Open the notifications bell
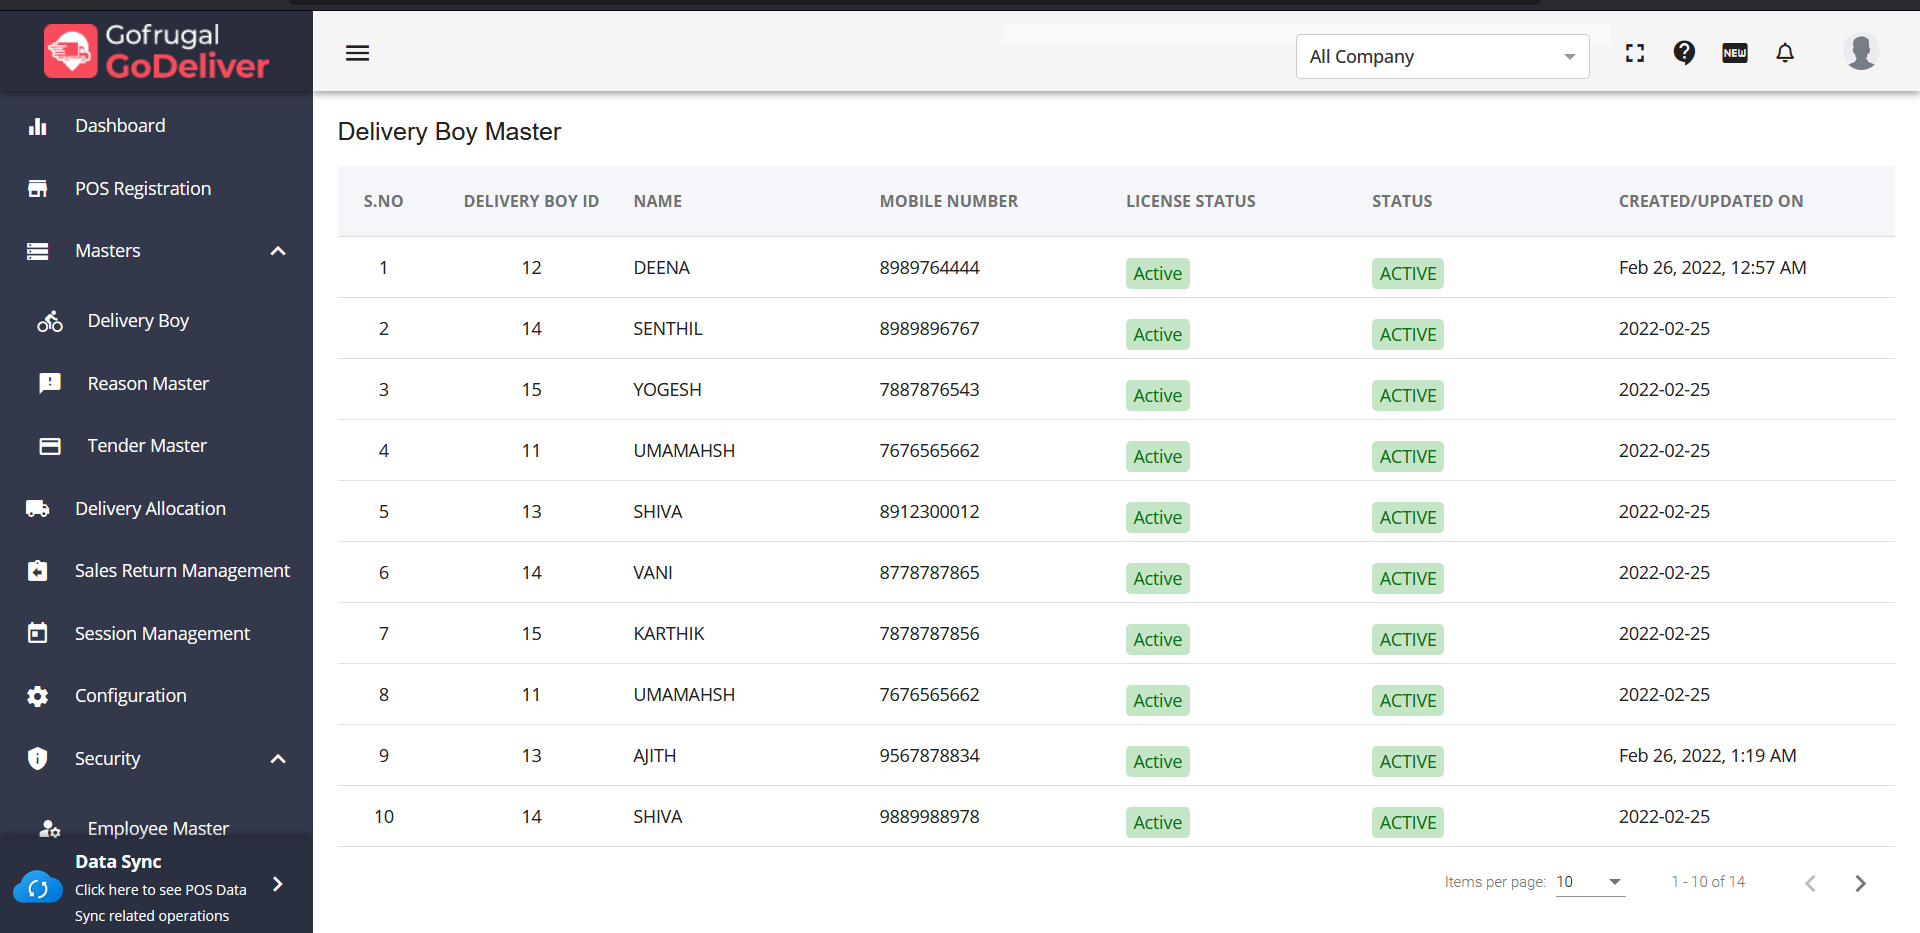This screenshot has width=1920, height=933. pyautogui.click(x=1785, y=53)
